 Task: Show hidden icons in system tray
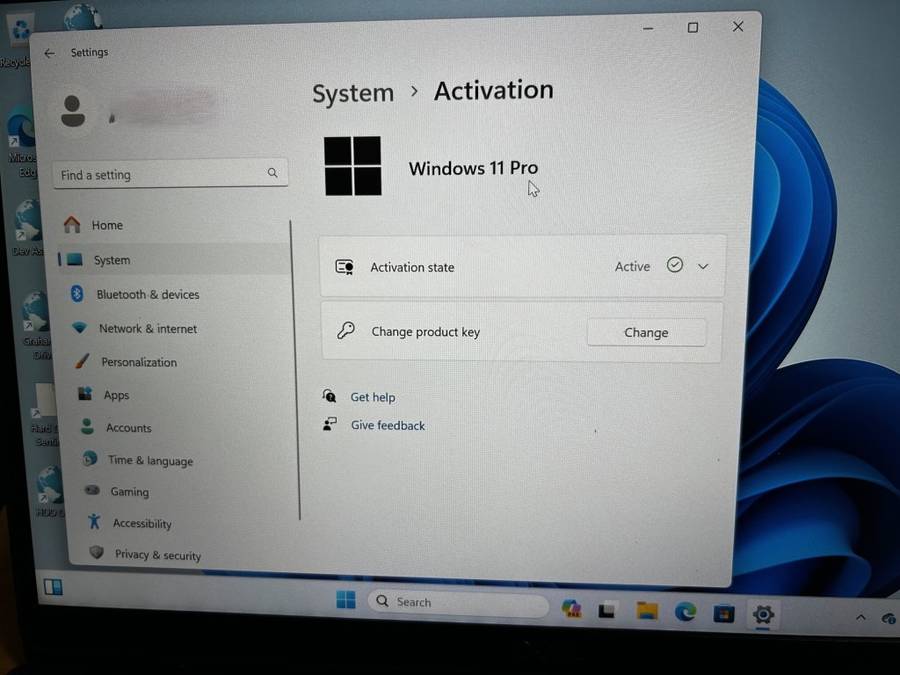click(860, 618)
